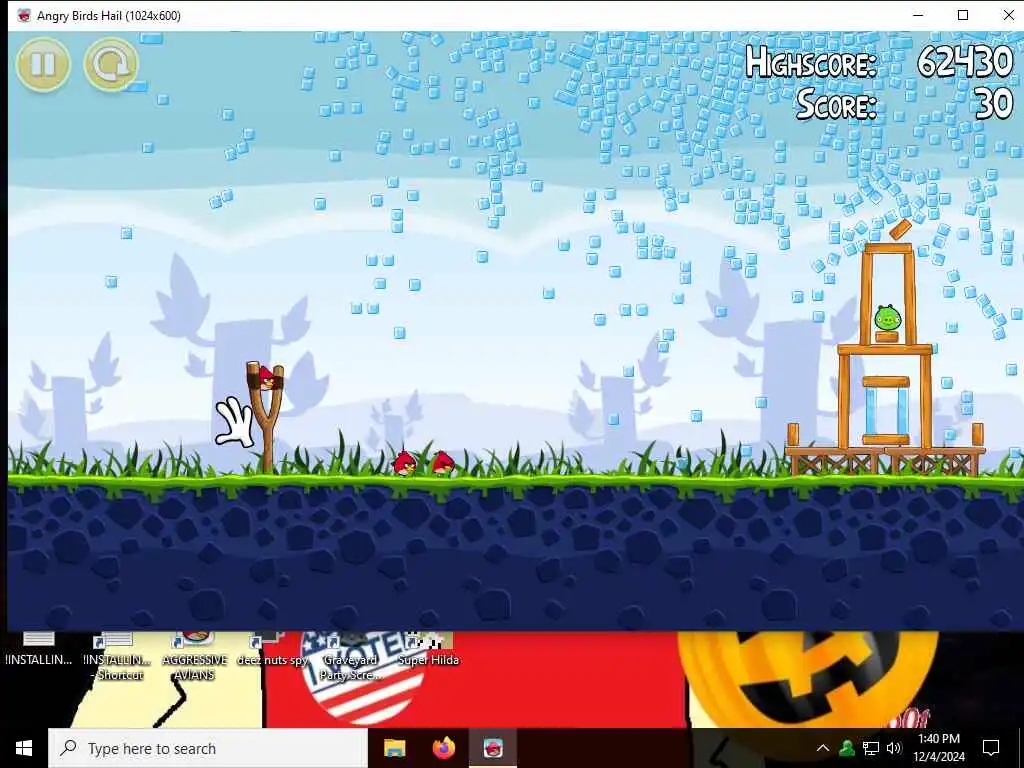Image resolution: width=1024 pixels, height=768 pixels.
Task: Expand the hidden system tray icons
Action: 823,748
